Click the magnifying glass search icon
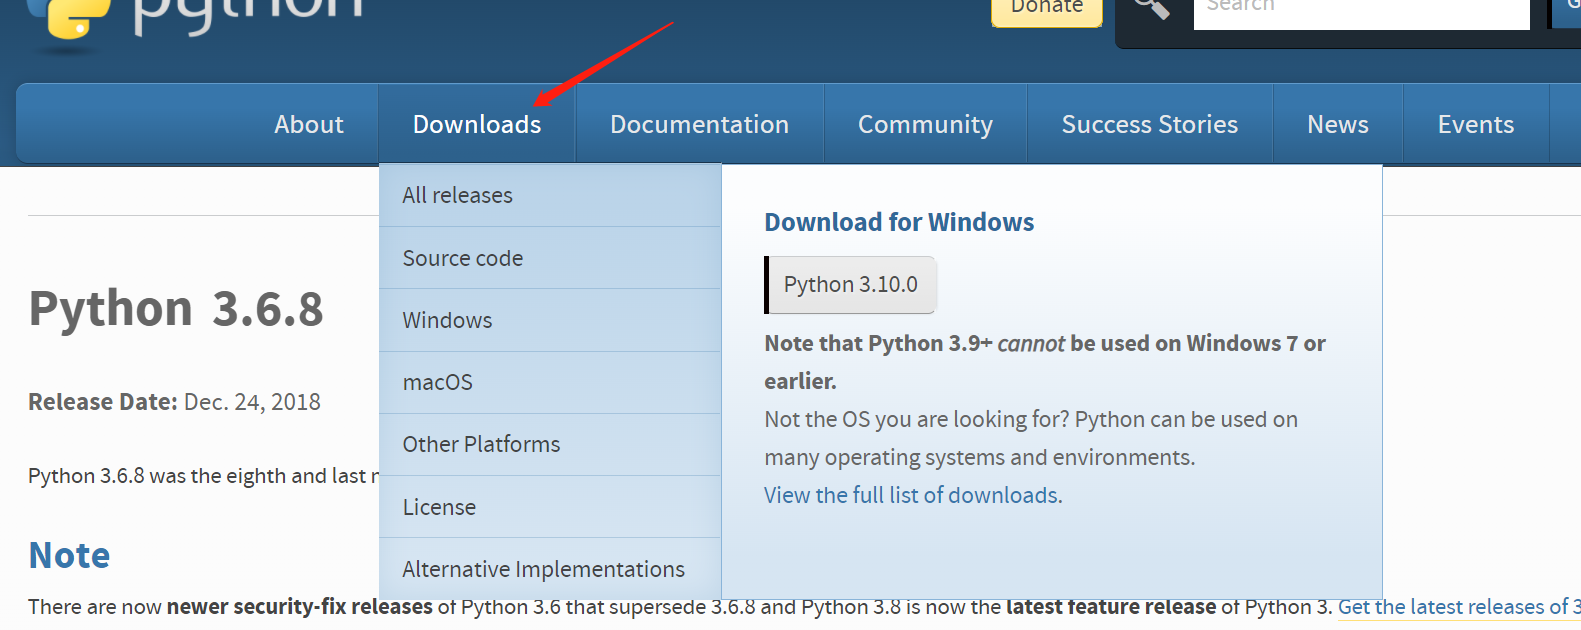 tap(1152, 9)
